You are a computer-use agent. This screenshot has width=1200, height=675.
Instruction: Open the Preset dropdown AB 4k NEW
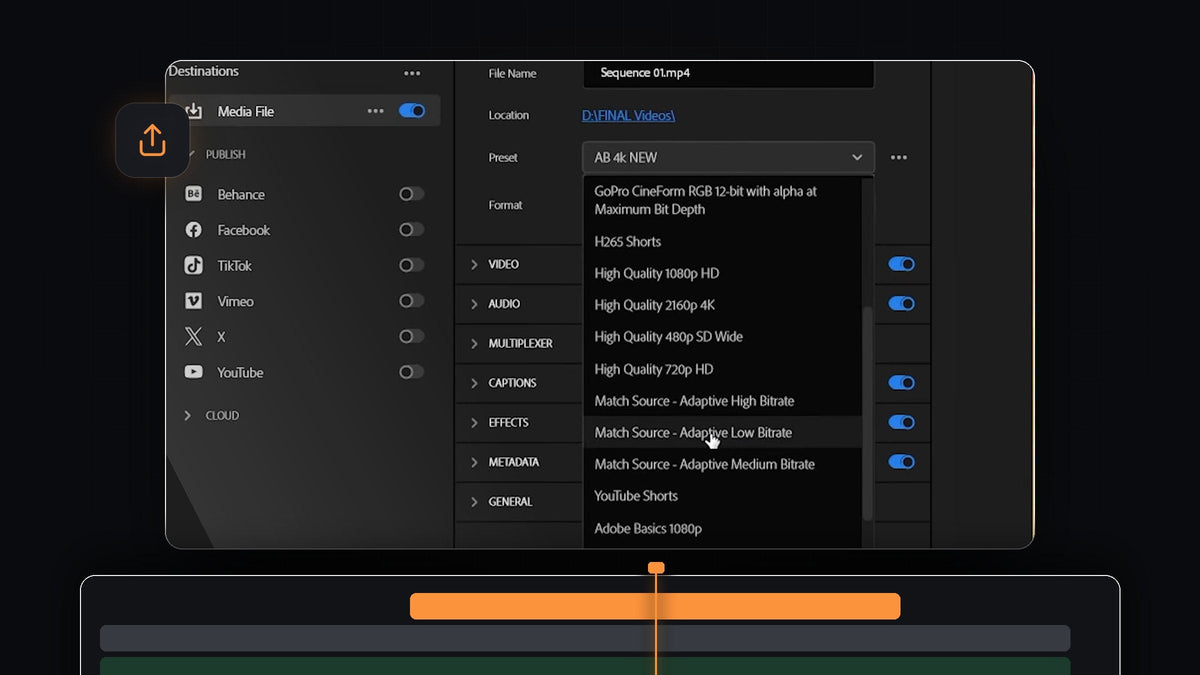728,157
